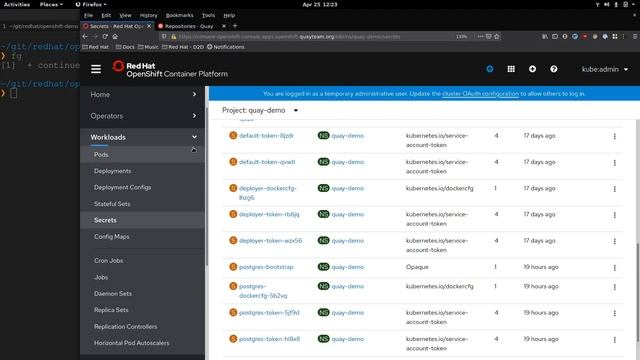
Task: Go to Deployment Configs in sidebar
Action: pos(122,187)
